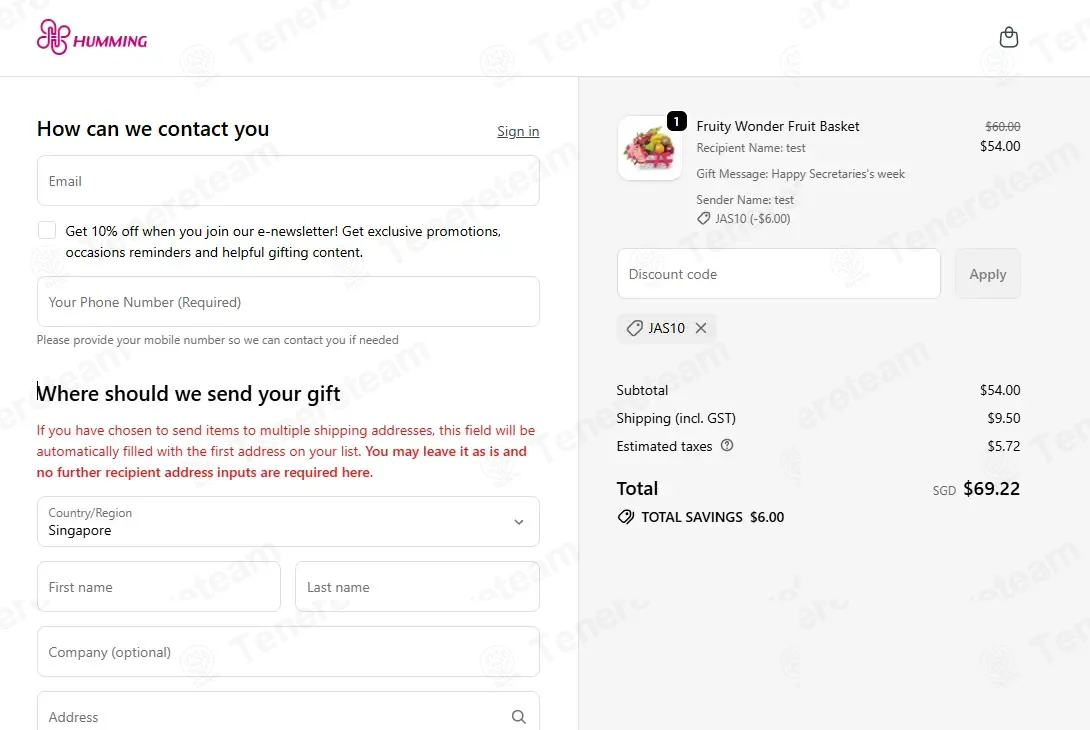Image resolution: width=1090 pixels, height=730 pixels.
Task: Click the JAS10 discount tag icon
Action: tap(634, 328)
